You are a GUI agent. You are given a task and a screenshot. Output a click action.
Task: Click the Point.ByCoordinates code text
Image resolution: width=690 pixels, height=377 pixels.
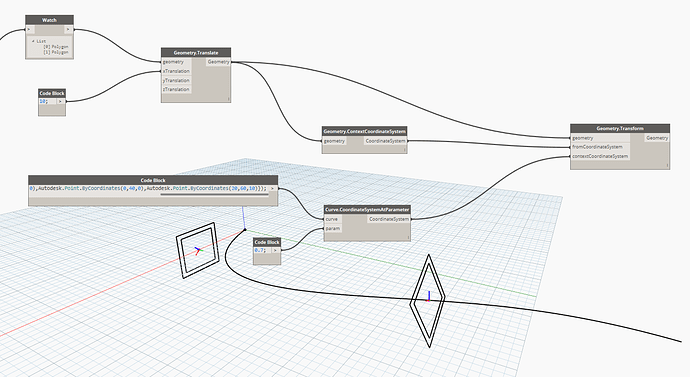[x=148, y=188]
